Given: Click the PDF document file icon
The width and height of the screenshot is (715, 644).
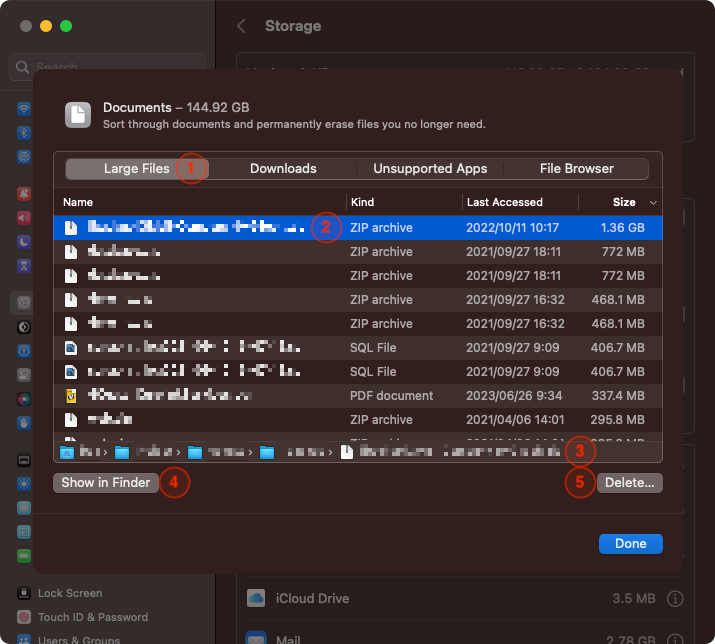Looking at the screenshot, I should point(71,395).
